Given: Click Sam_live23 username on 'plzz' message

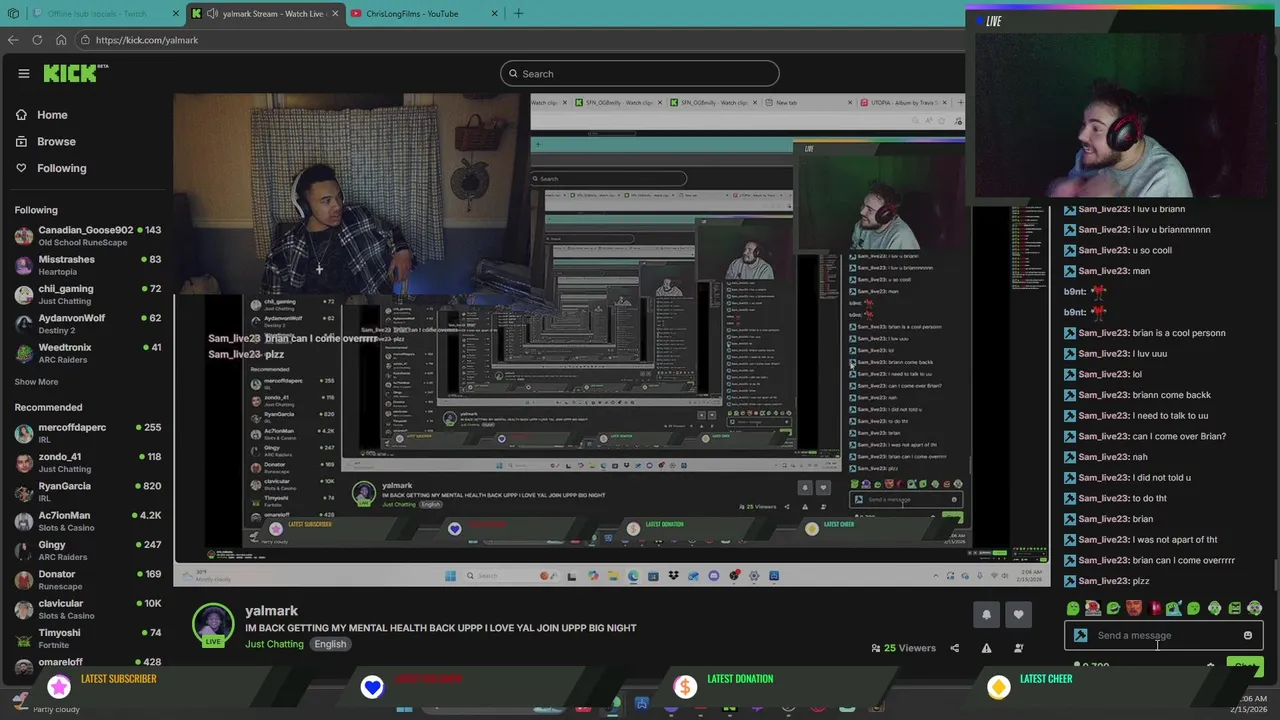Looking at the screenshot, I should [1103, 581].
